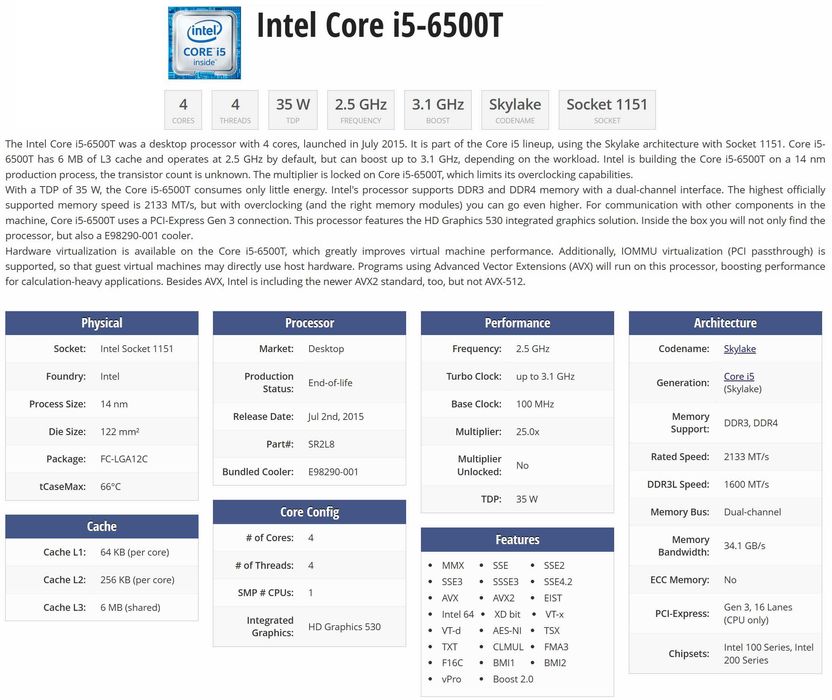Click the 35 W TDP badge

point(293,110)
